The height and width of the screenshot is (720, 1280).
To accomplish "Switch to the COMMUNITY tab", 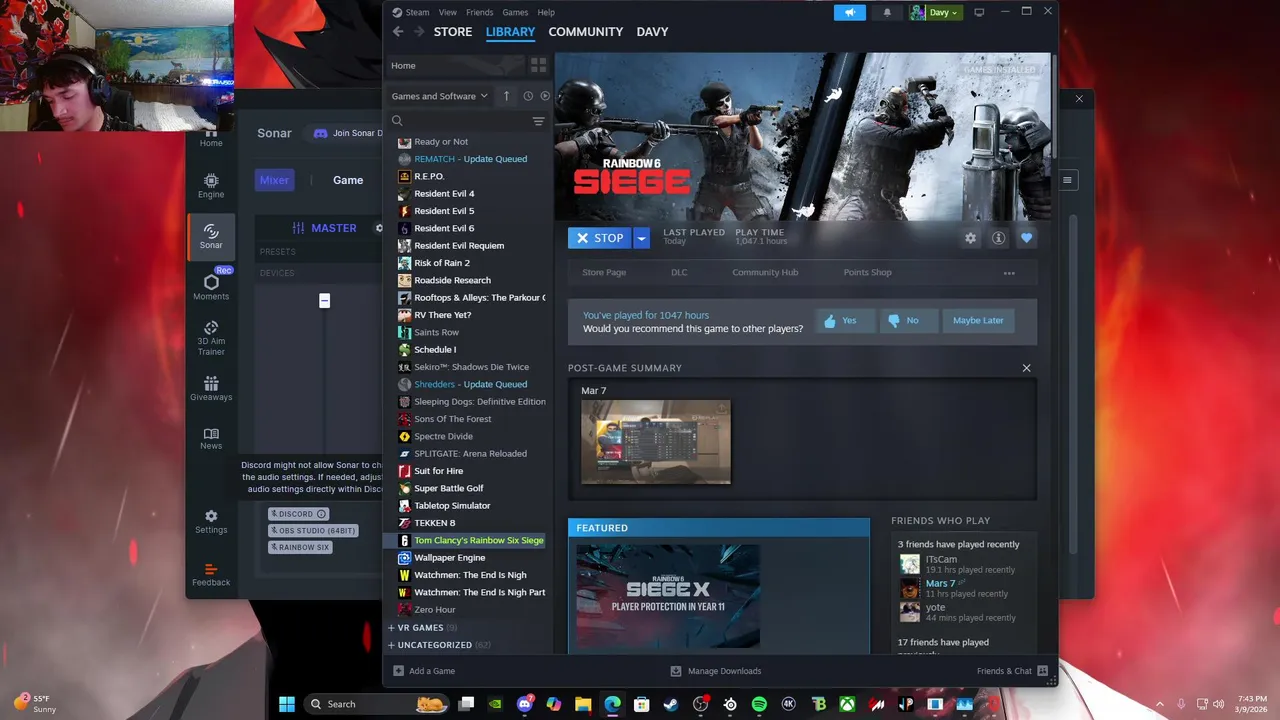I will (586, 32).
